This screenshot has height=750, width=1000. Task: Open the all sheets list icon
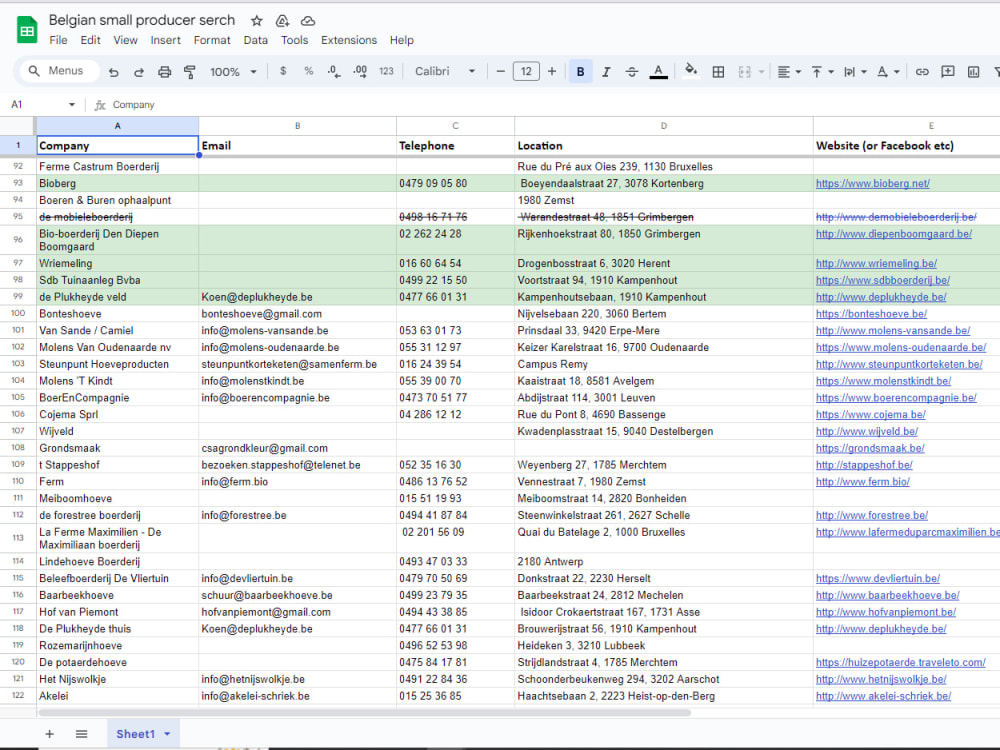click(x=82, y=734)
